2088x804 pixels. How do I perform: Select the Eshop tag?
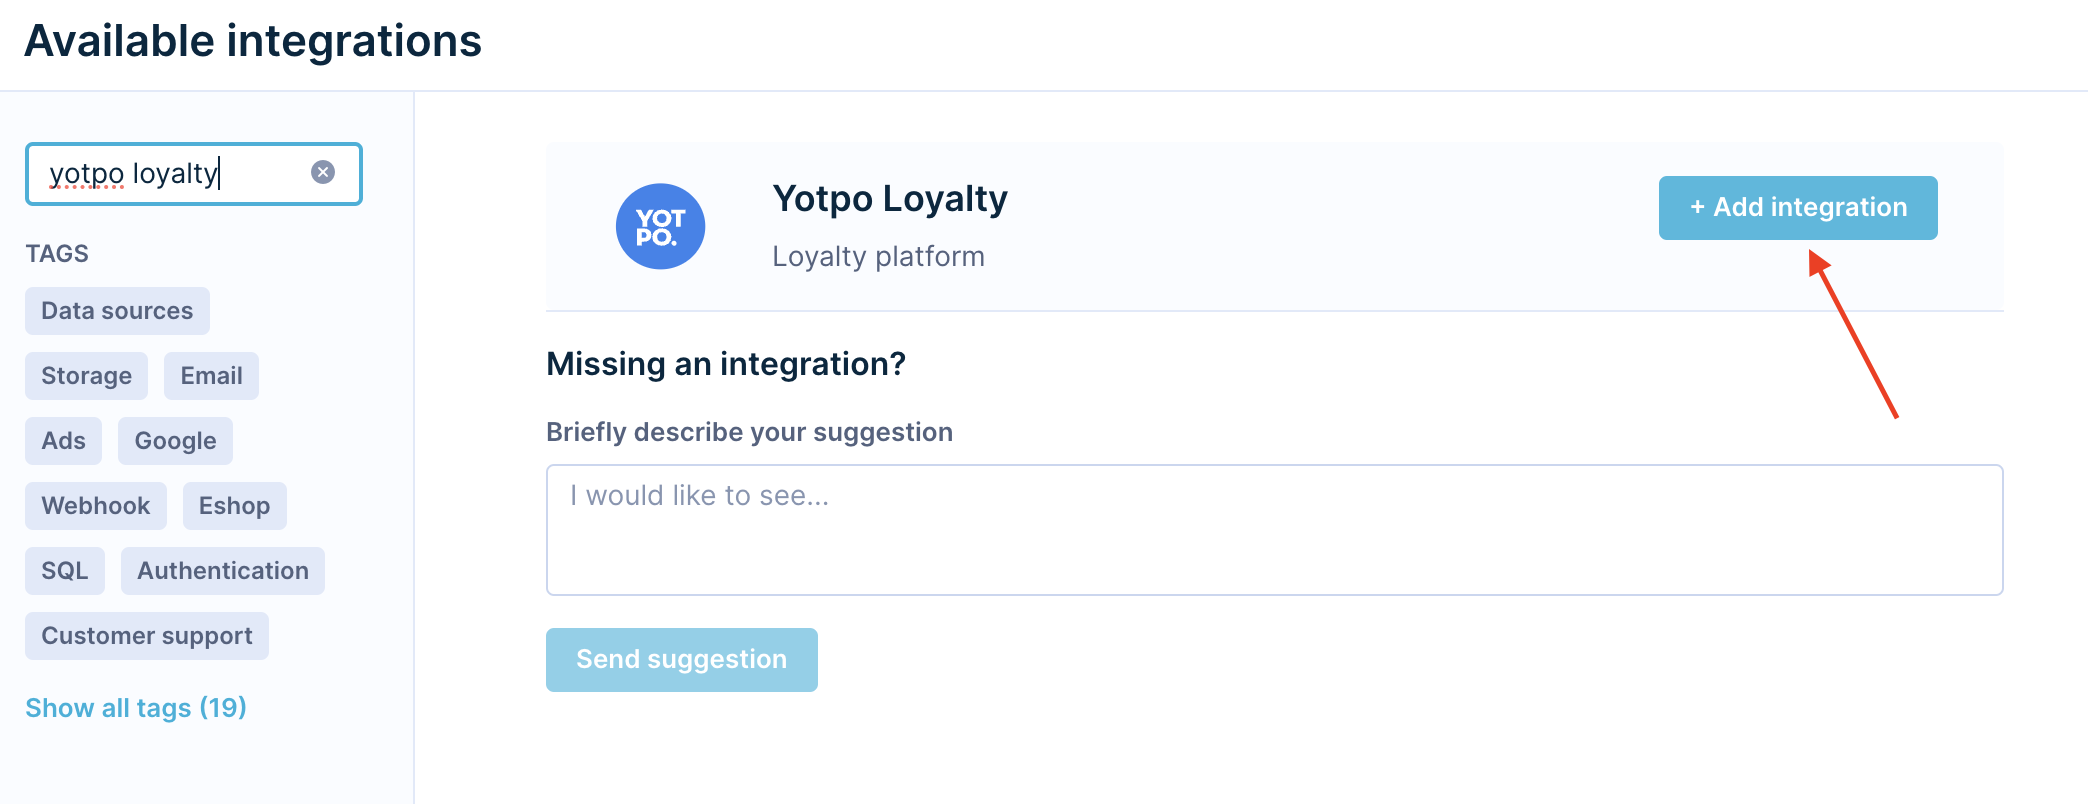point(234,506)
